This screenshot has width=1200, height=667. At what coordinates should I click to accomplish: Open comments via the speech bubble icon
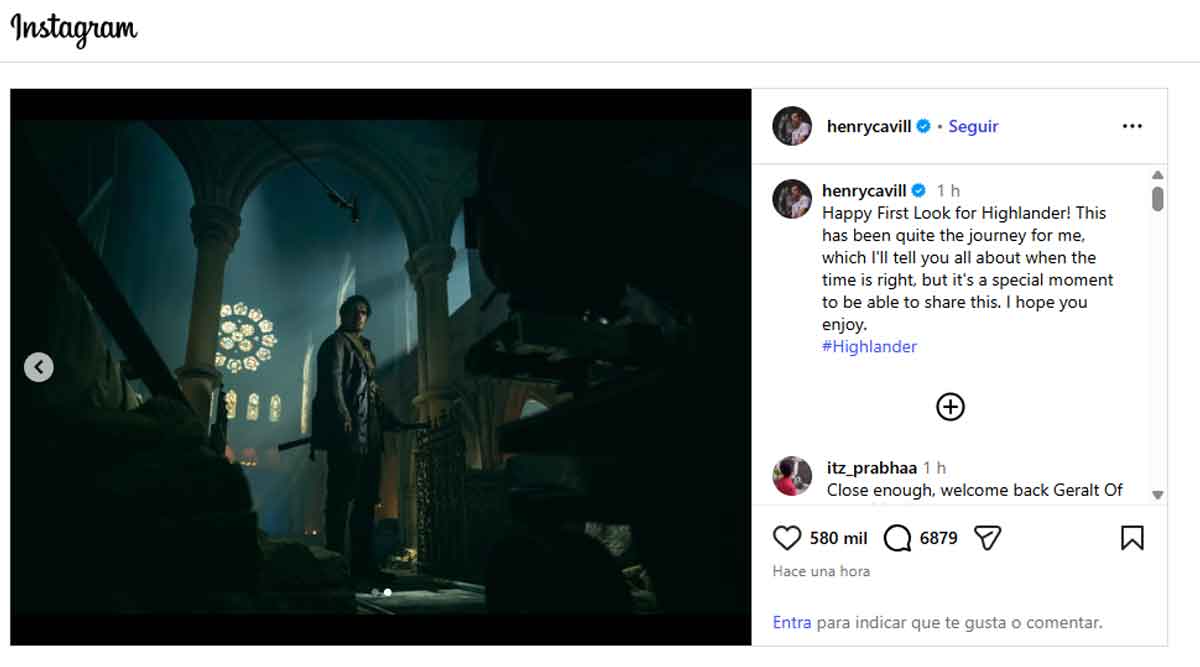897,537
